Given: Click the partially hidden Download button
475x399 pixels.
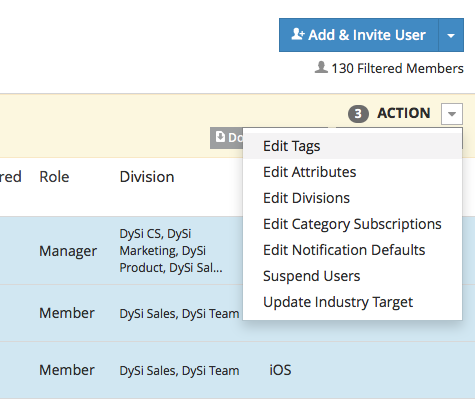Looking at the screenshot, I should (x=227, y=138).
